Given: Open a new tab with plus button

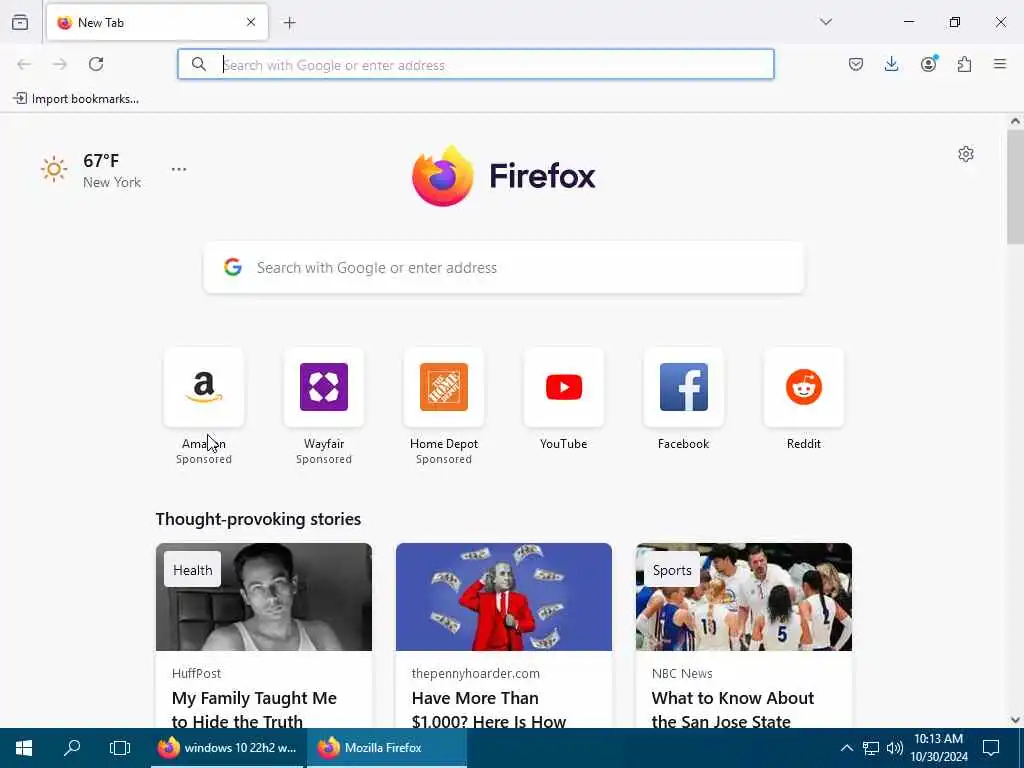Looking at the screenshot, I should pos(289,23).
